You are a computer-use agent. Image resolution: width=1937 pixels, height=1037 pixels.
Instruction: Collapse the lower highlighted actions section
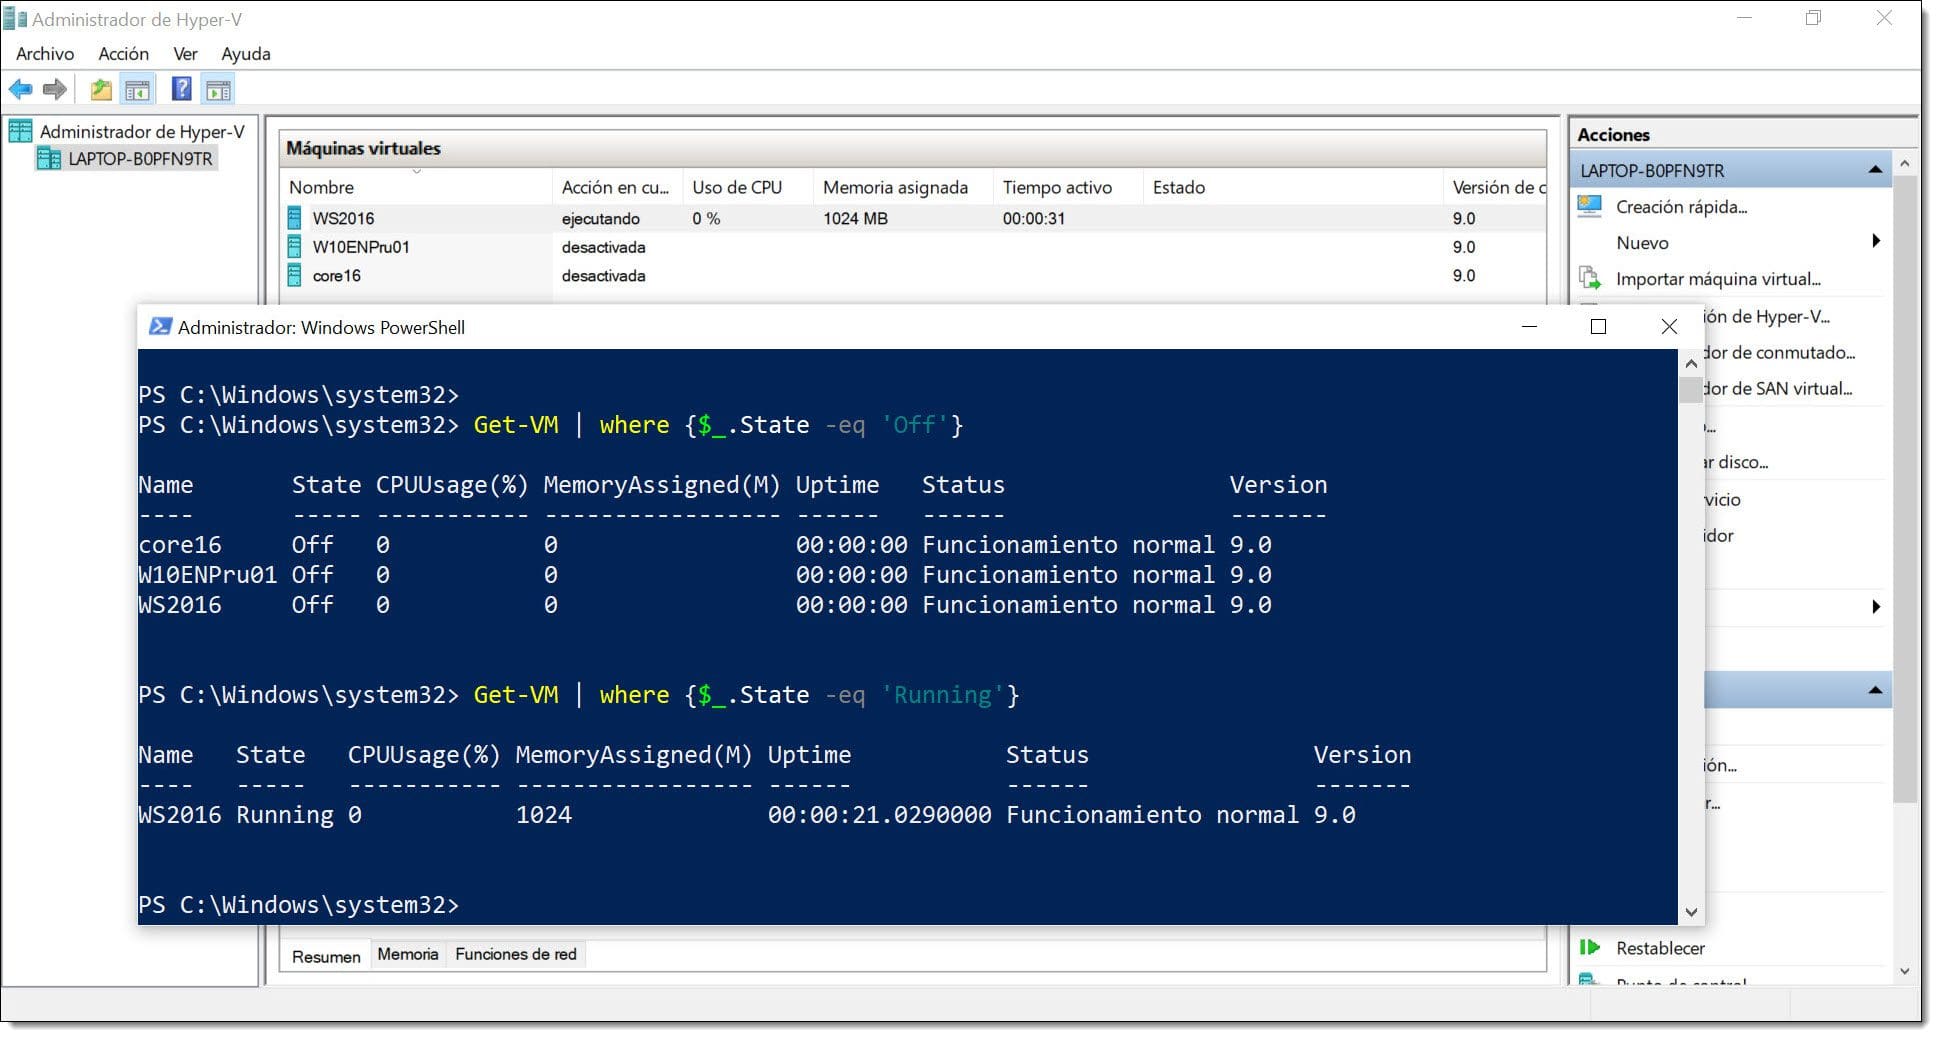point(1875,690)
